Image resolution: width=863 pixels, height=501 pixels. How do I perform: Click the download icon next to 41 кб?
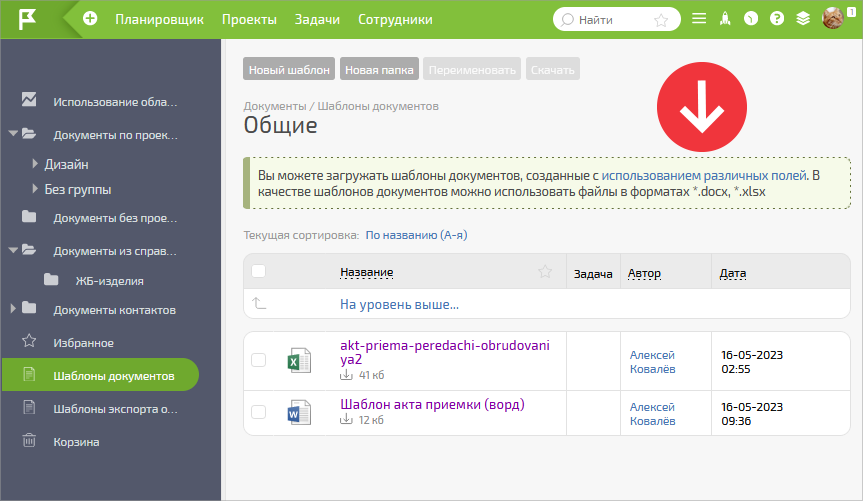pos(346,375)
